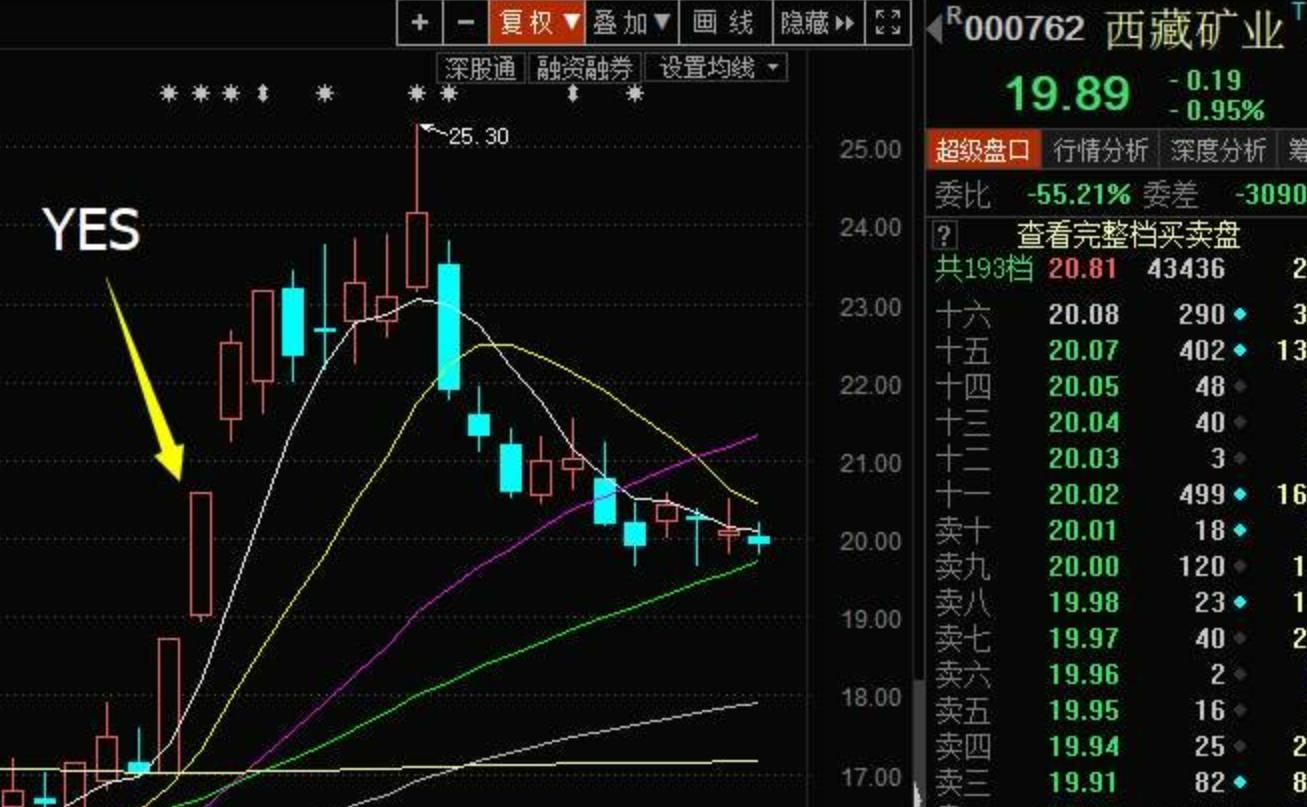Toggle fullscreen chart view icon

pos(887,23)
